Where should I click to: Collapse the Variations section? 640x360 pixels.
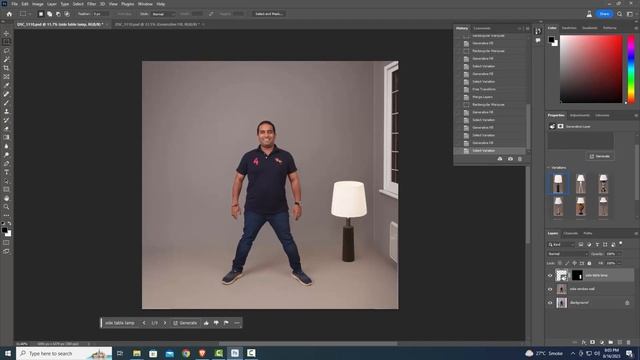point(549,167)
